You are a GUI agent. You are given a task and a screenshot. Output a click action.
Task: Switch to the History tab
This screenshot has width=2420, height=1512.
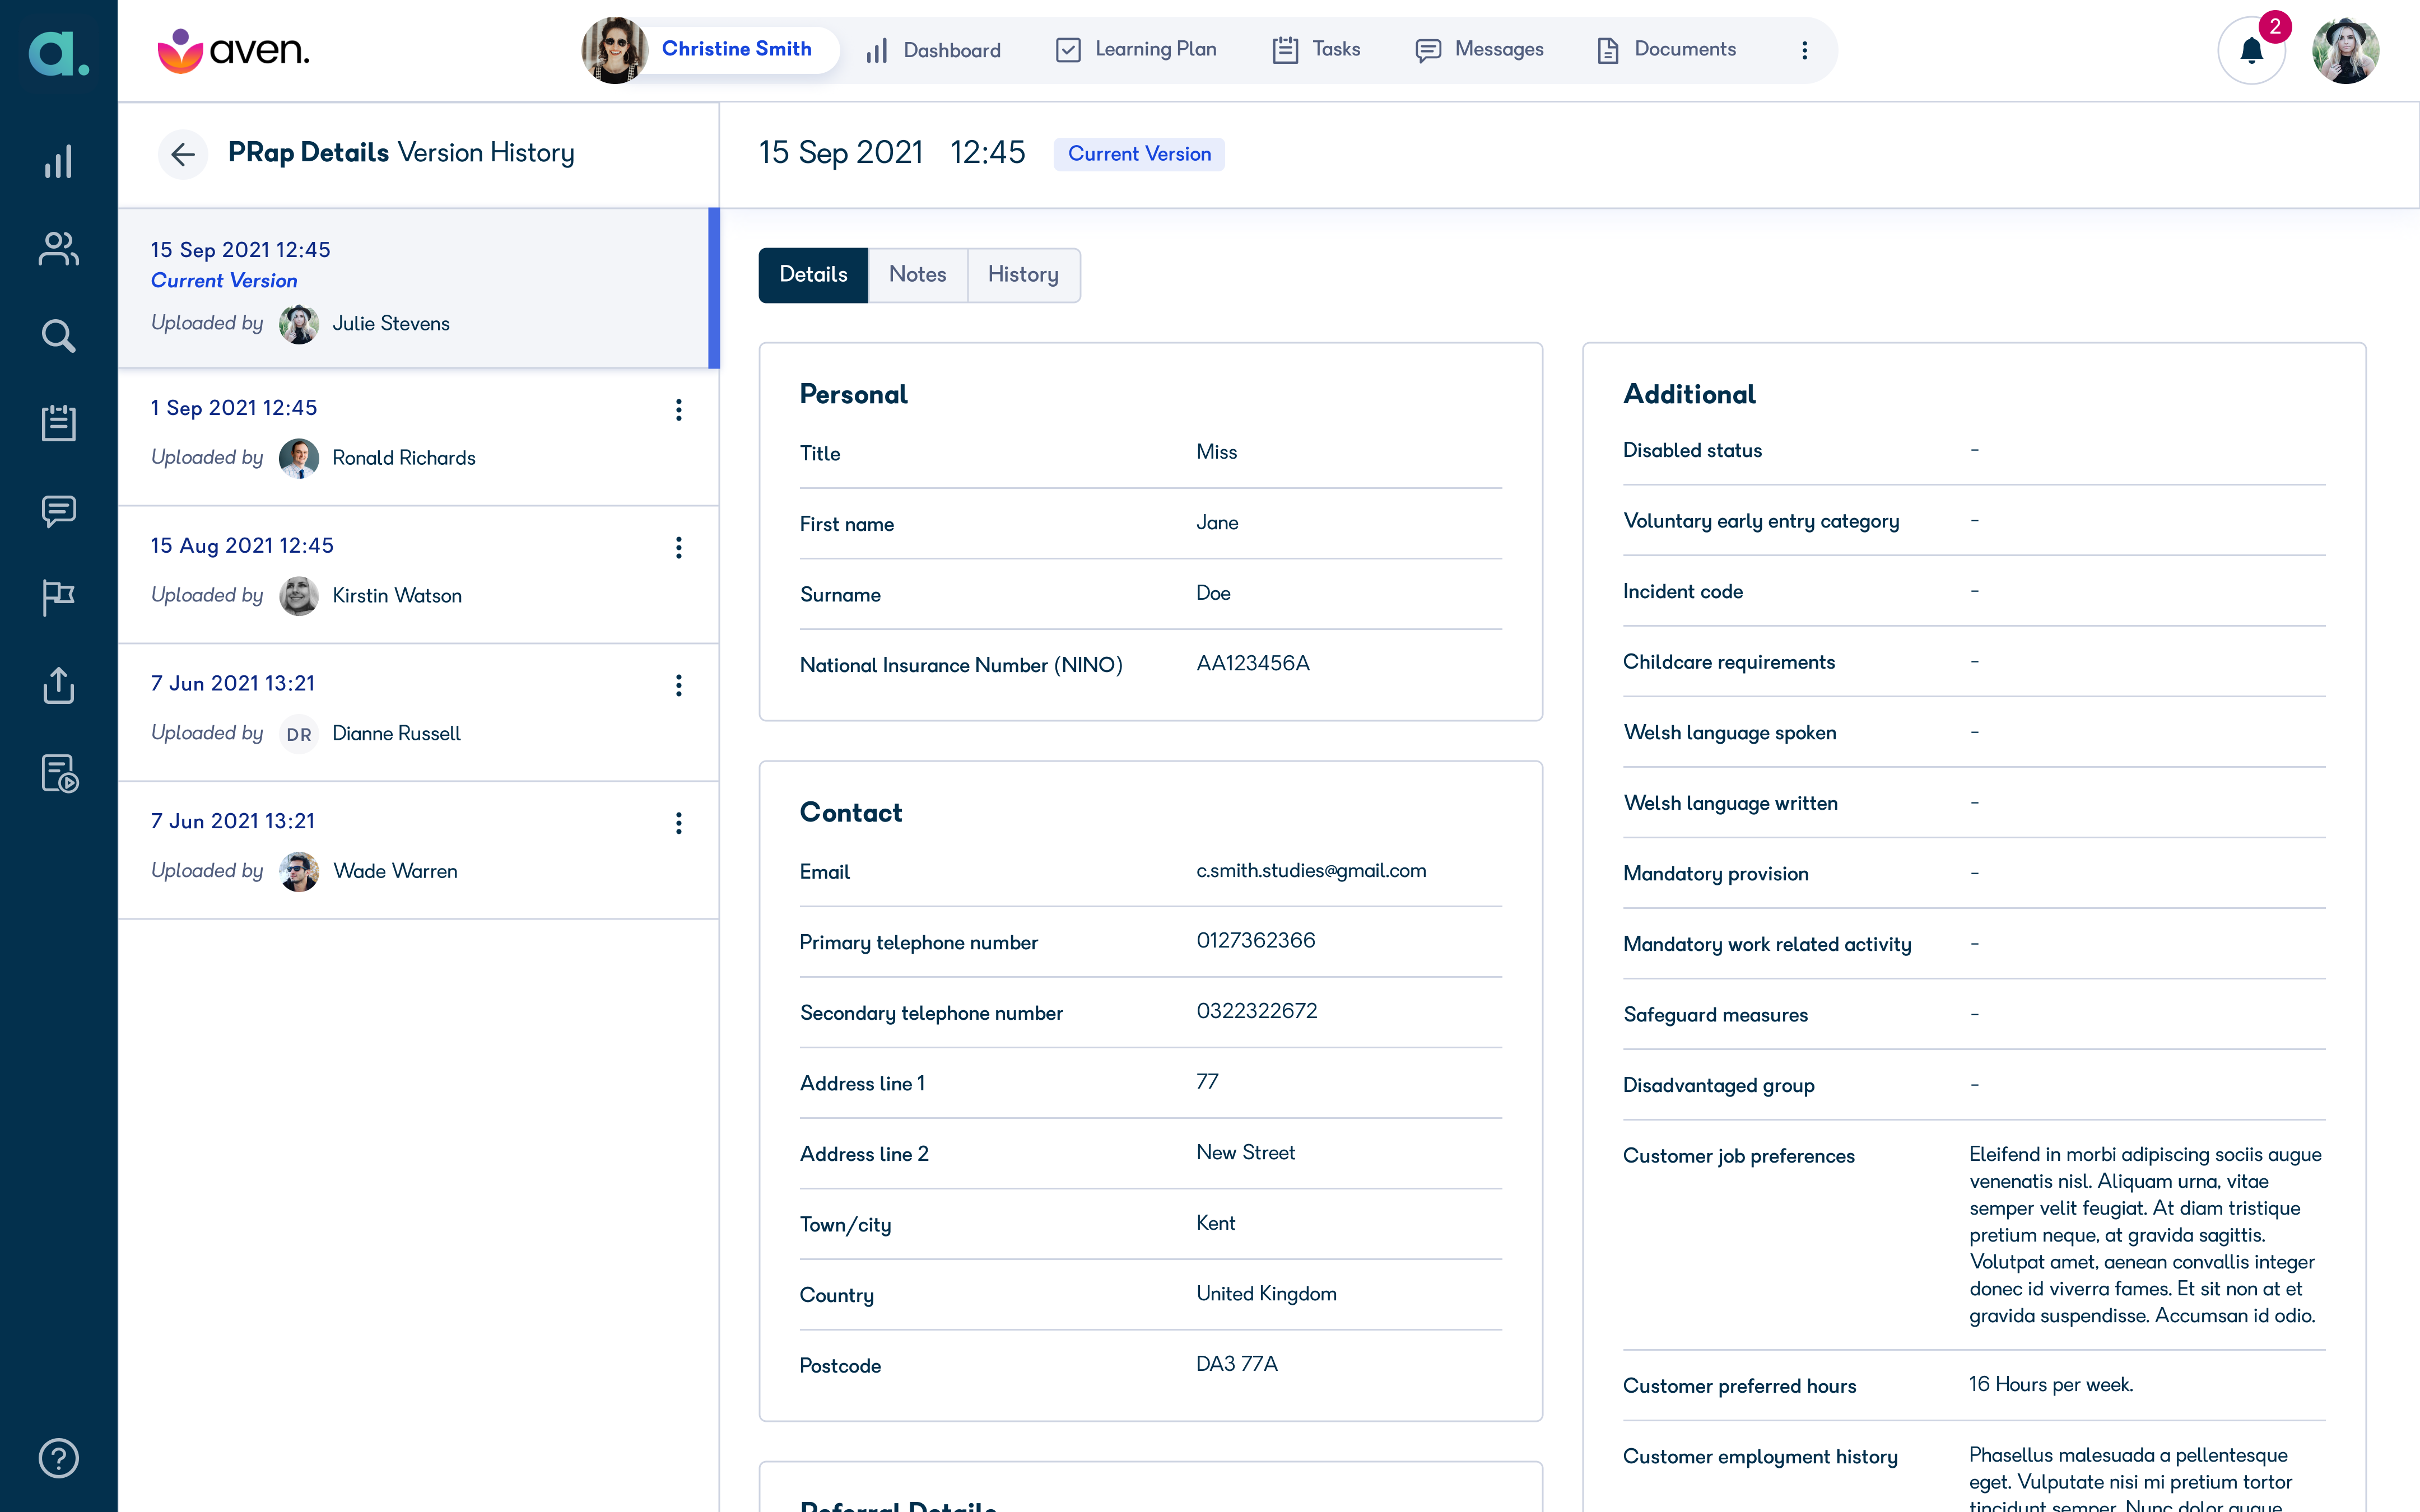coord(1023,274)
